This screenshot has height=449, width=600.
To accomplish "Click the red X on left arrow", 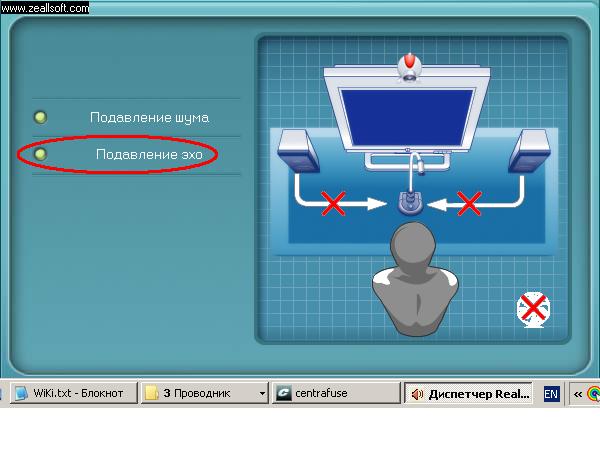I will [x=333, y=204].
